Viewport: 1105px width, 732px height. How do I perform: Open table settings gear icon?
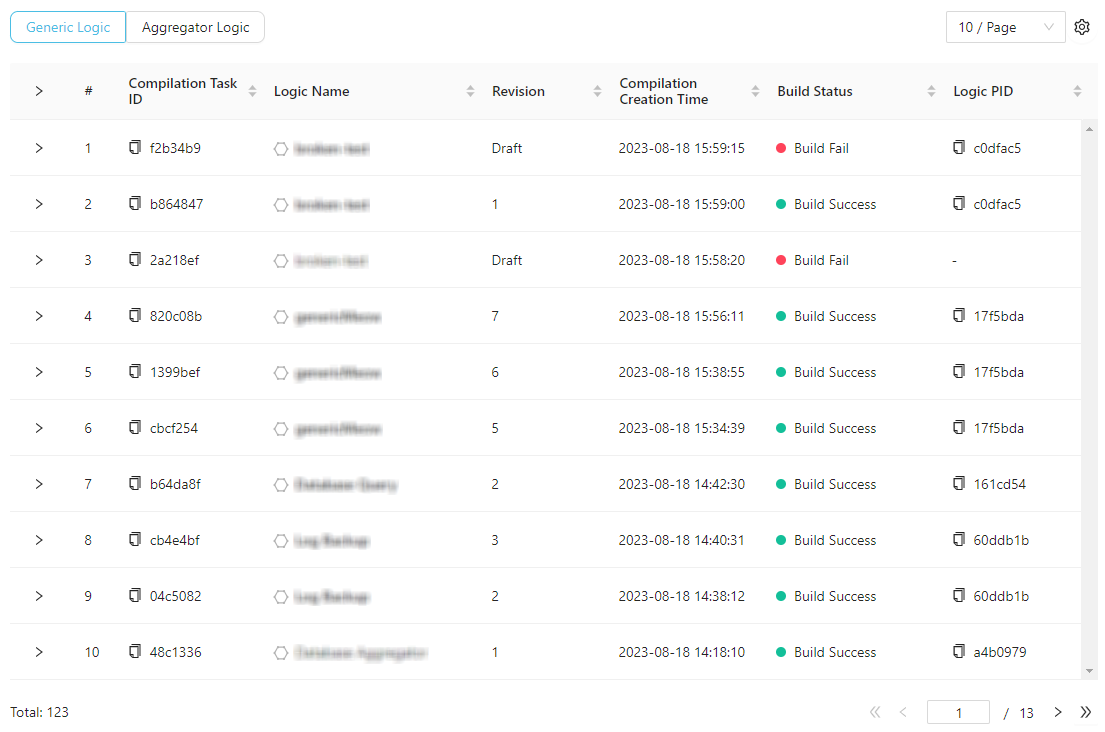pos(1081,28)
